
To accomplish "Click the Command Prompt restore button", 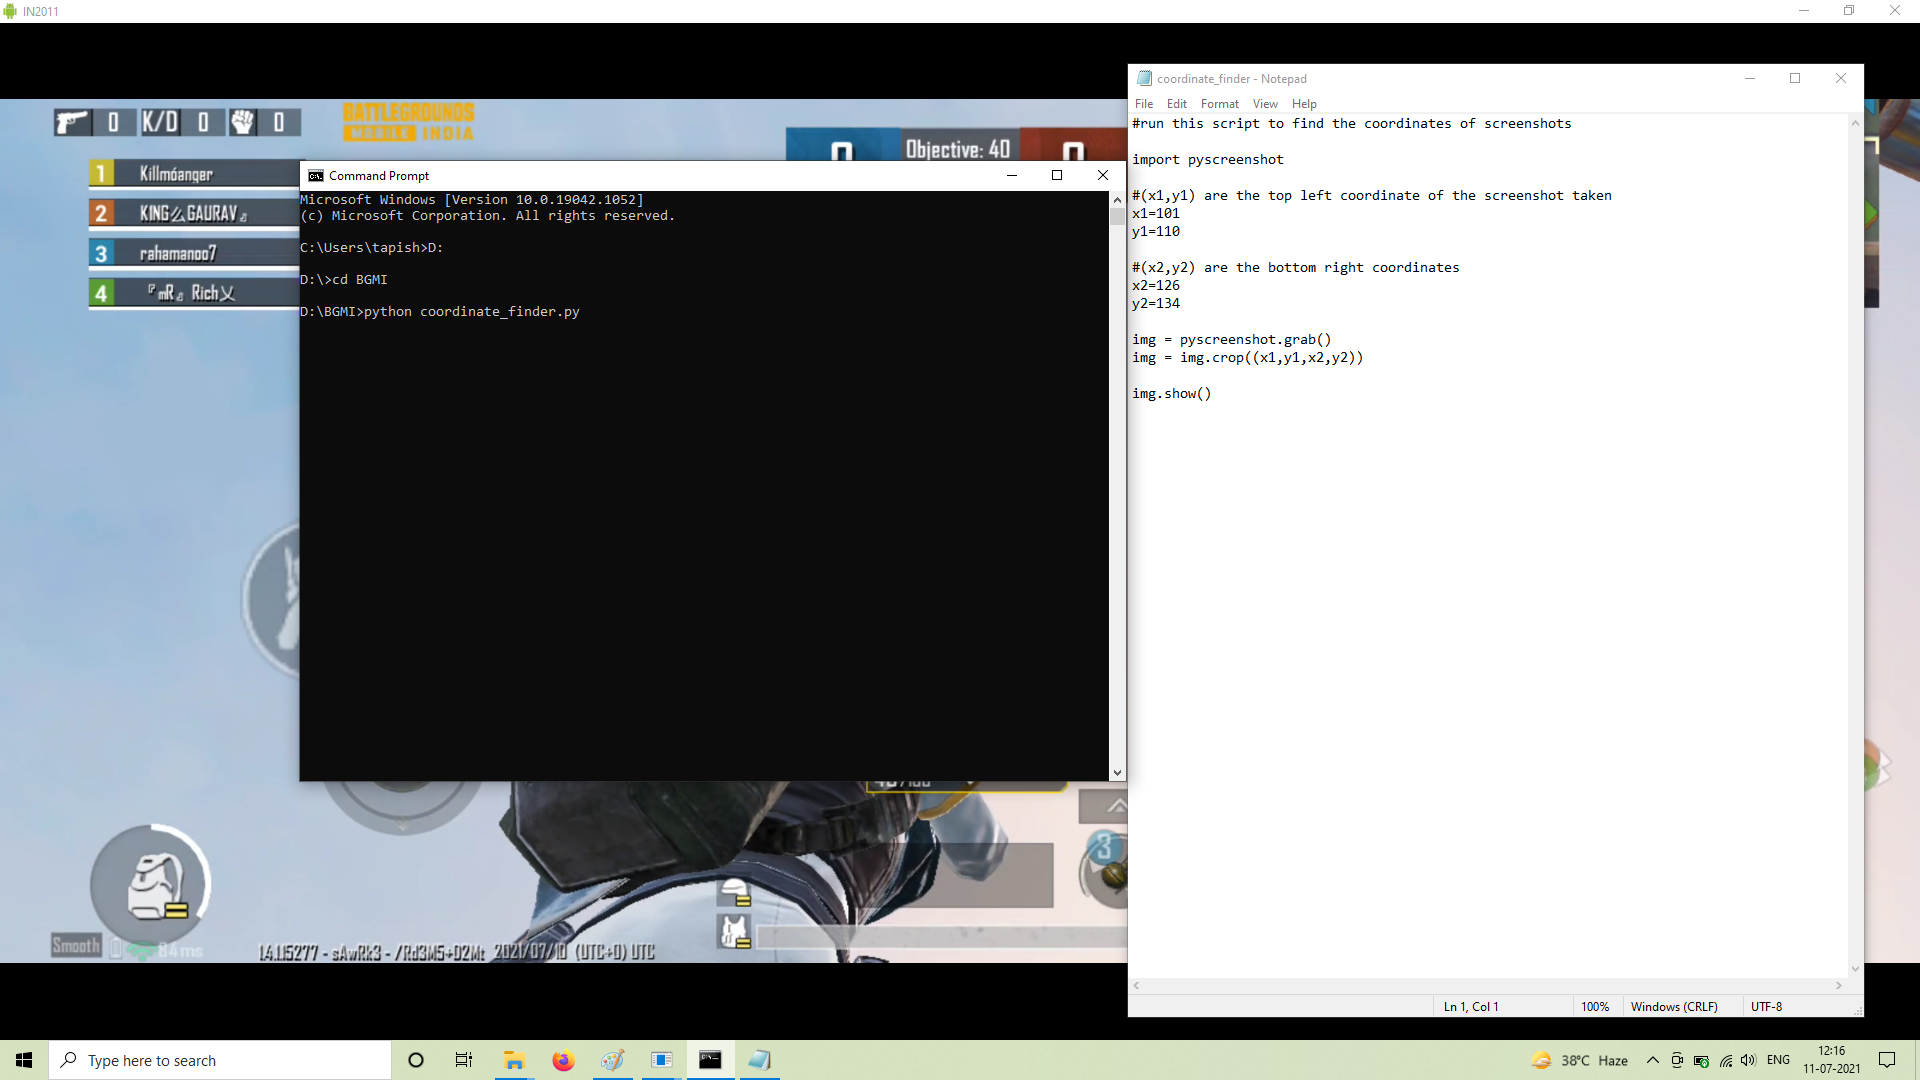I will pyautogui.click(x=1055, y=174).
